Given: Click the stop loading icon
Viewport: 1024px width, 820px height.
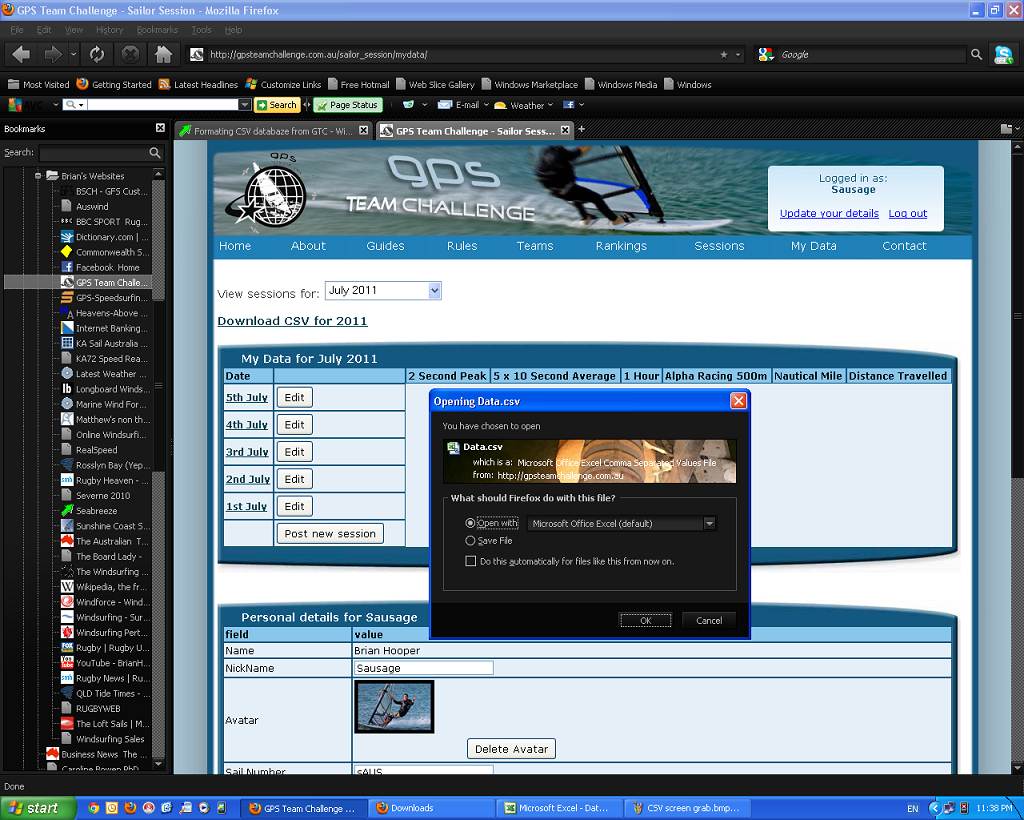Looking at the screenshot, I should [130, 54].
